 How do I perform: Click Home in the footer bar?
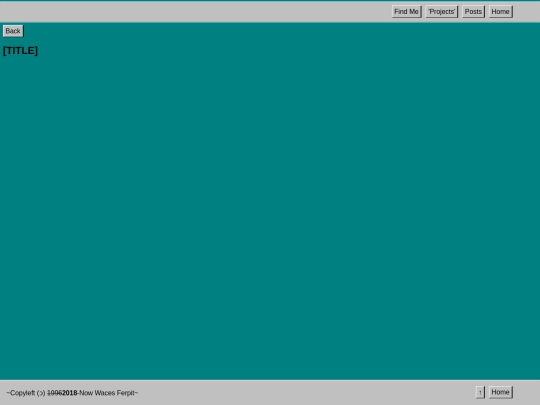click(x=500, y=392)
